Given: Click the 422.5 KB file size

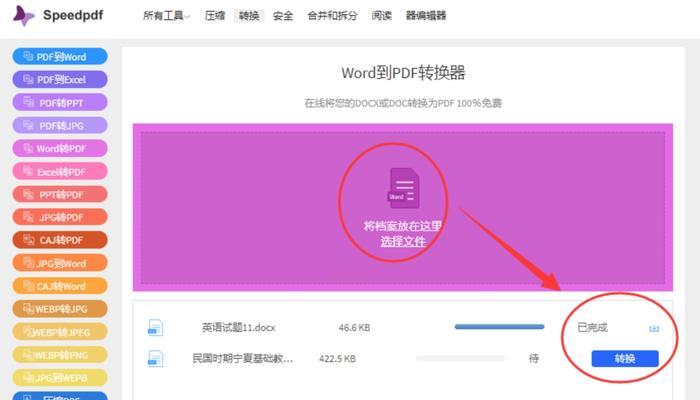Looking at the screenshot, I should pos(338,358).
